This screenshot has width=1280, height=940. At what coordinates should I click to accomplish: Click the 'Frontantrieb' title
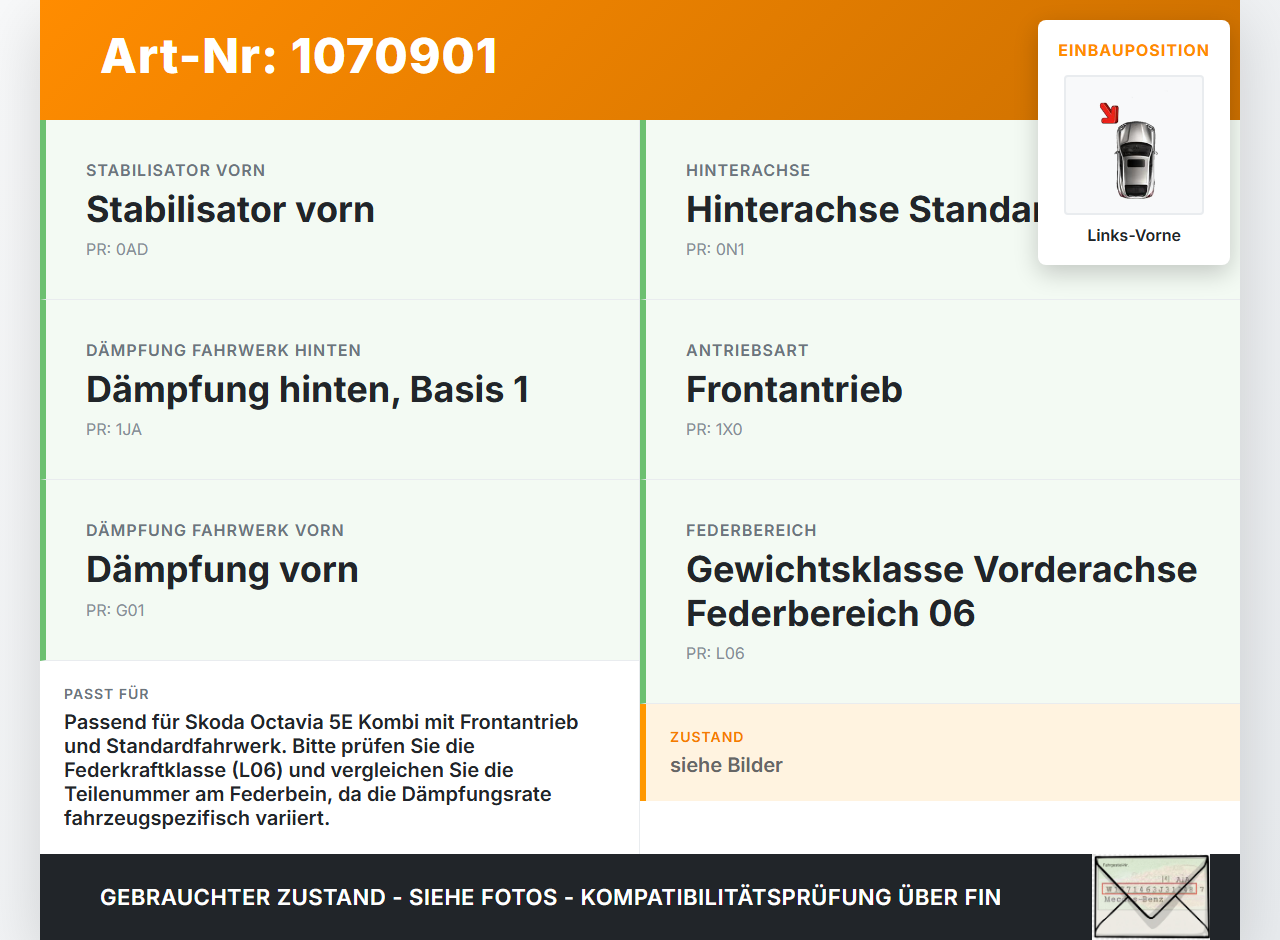tap(794, 389)
